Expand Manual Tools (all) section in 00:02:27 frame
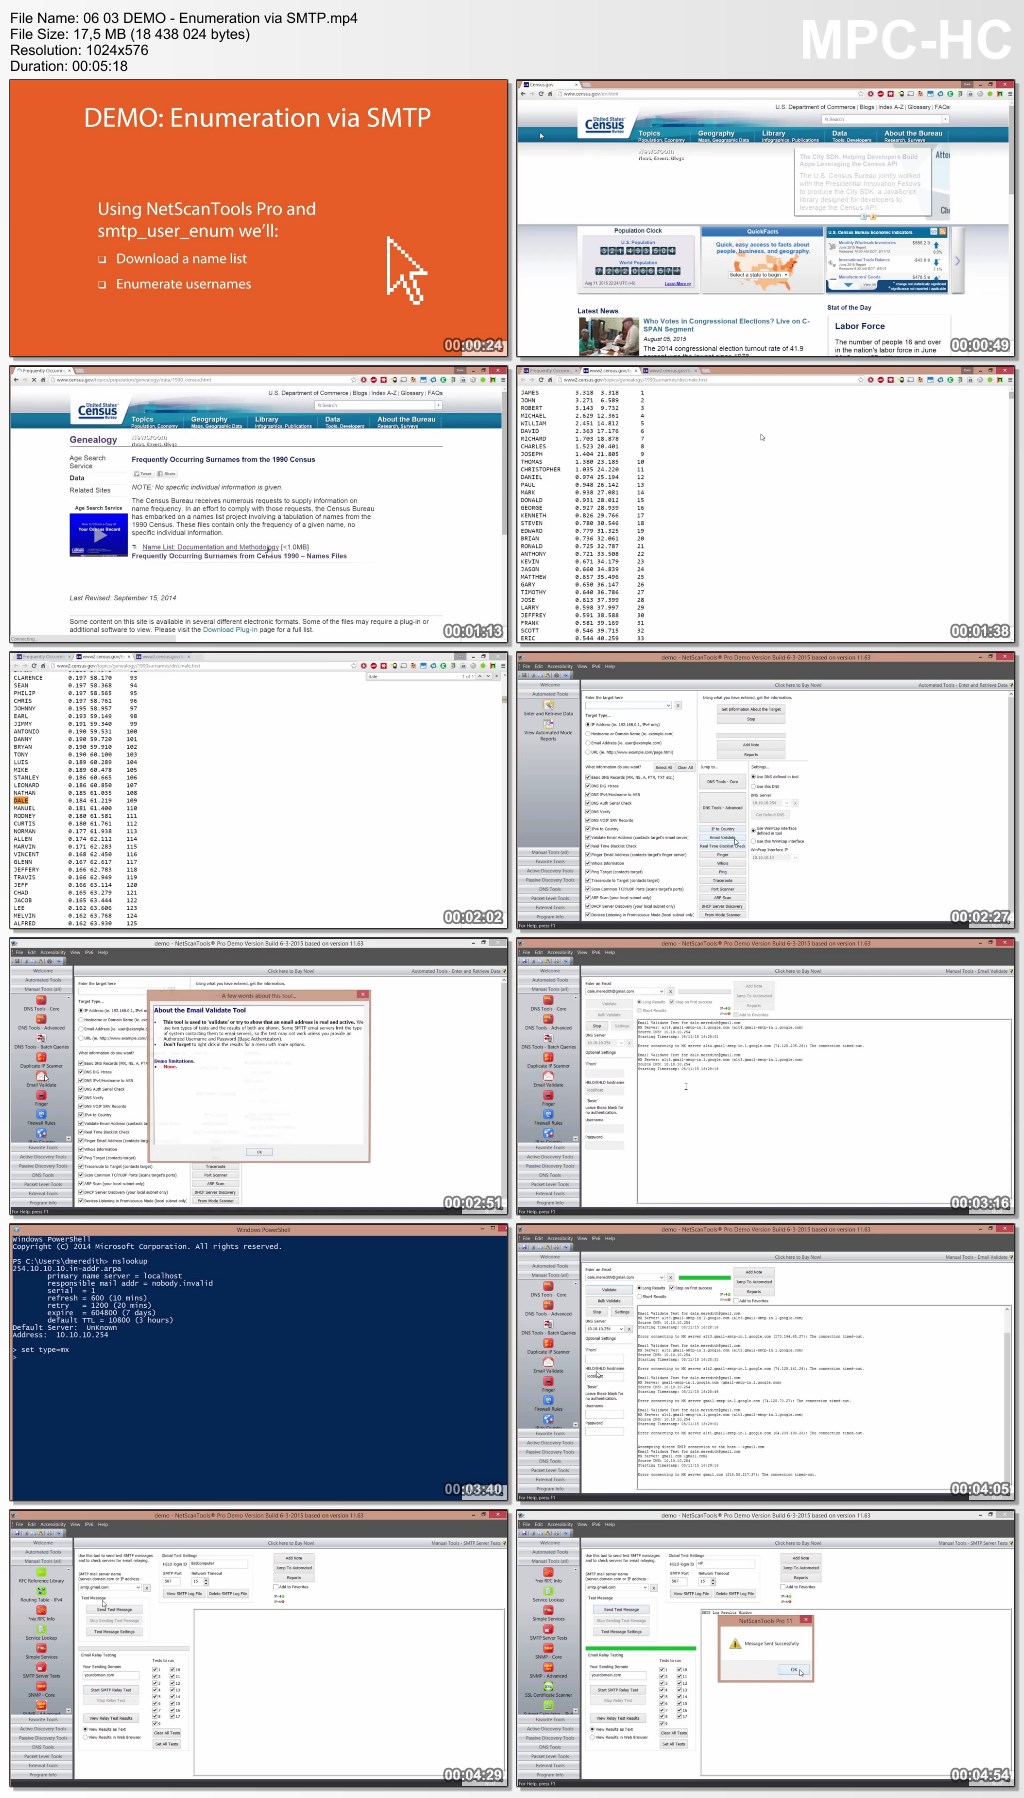 pos(549,852)
